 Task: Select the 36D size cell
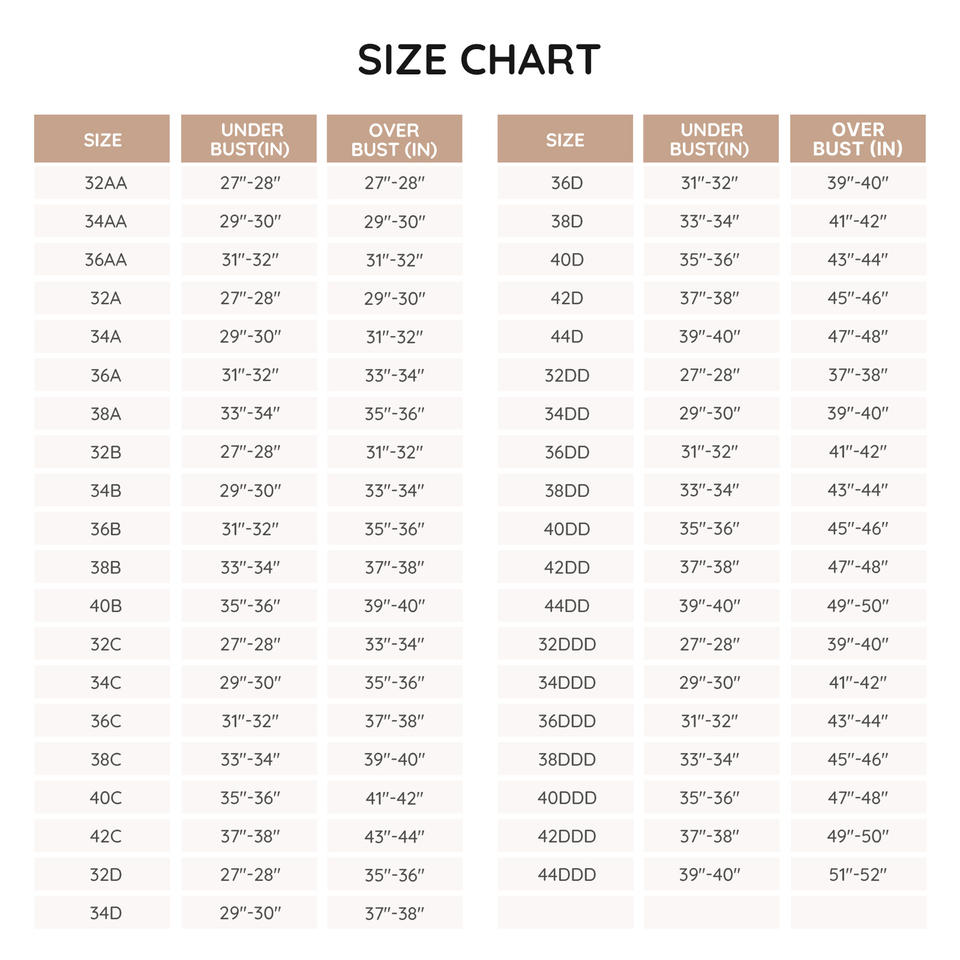point(565,182)
